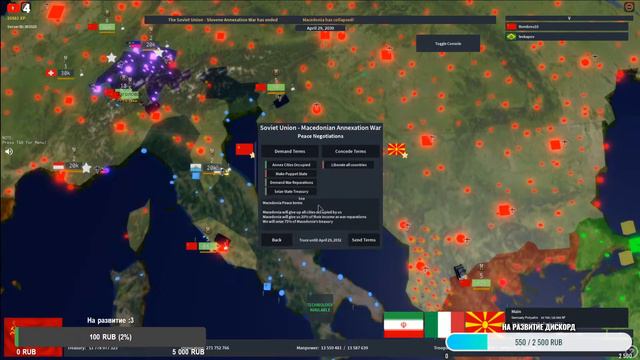Click the Macedonia has collapsed news message
Viewport: 640px width, 360px height.
(x=328, y=20)
